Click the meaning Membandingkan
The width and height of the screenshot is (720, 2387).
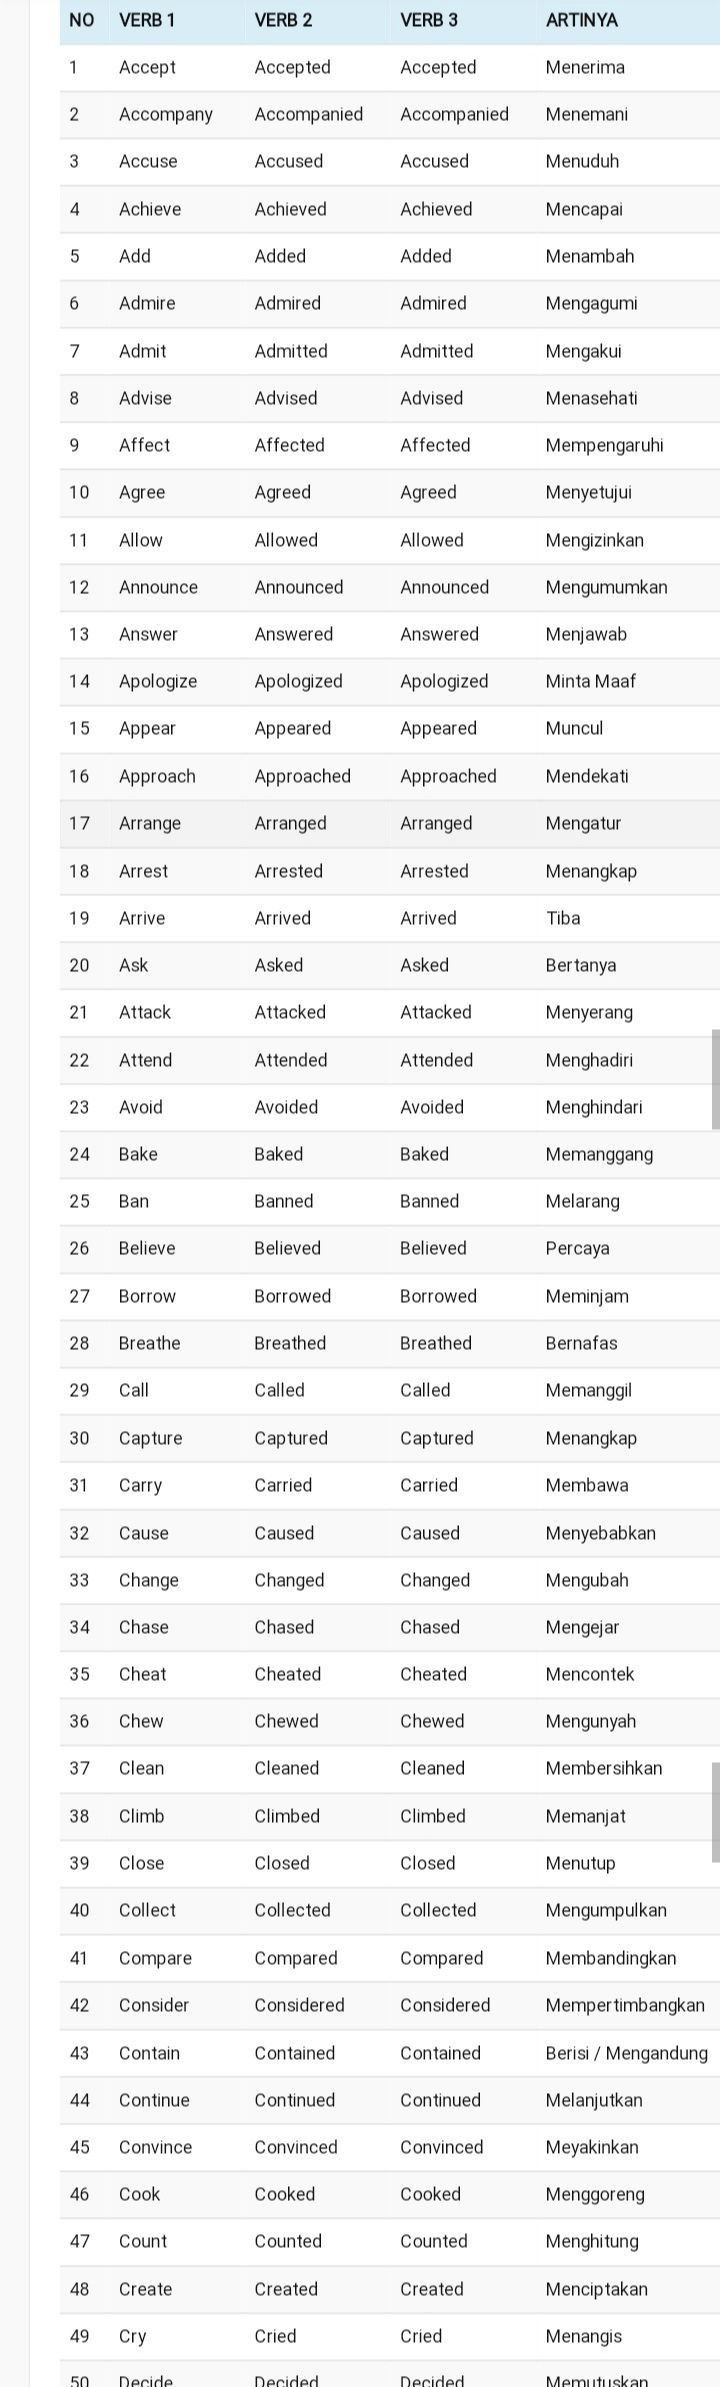pos(610,1958)
